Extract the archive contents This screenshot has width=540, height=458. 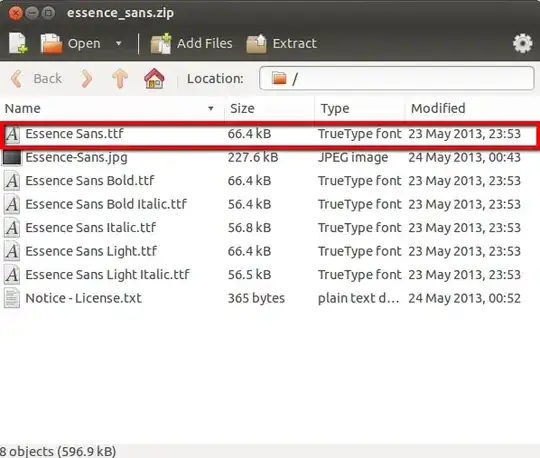[x=281, y=43]
